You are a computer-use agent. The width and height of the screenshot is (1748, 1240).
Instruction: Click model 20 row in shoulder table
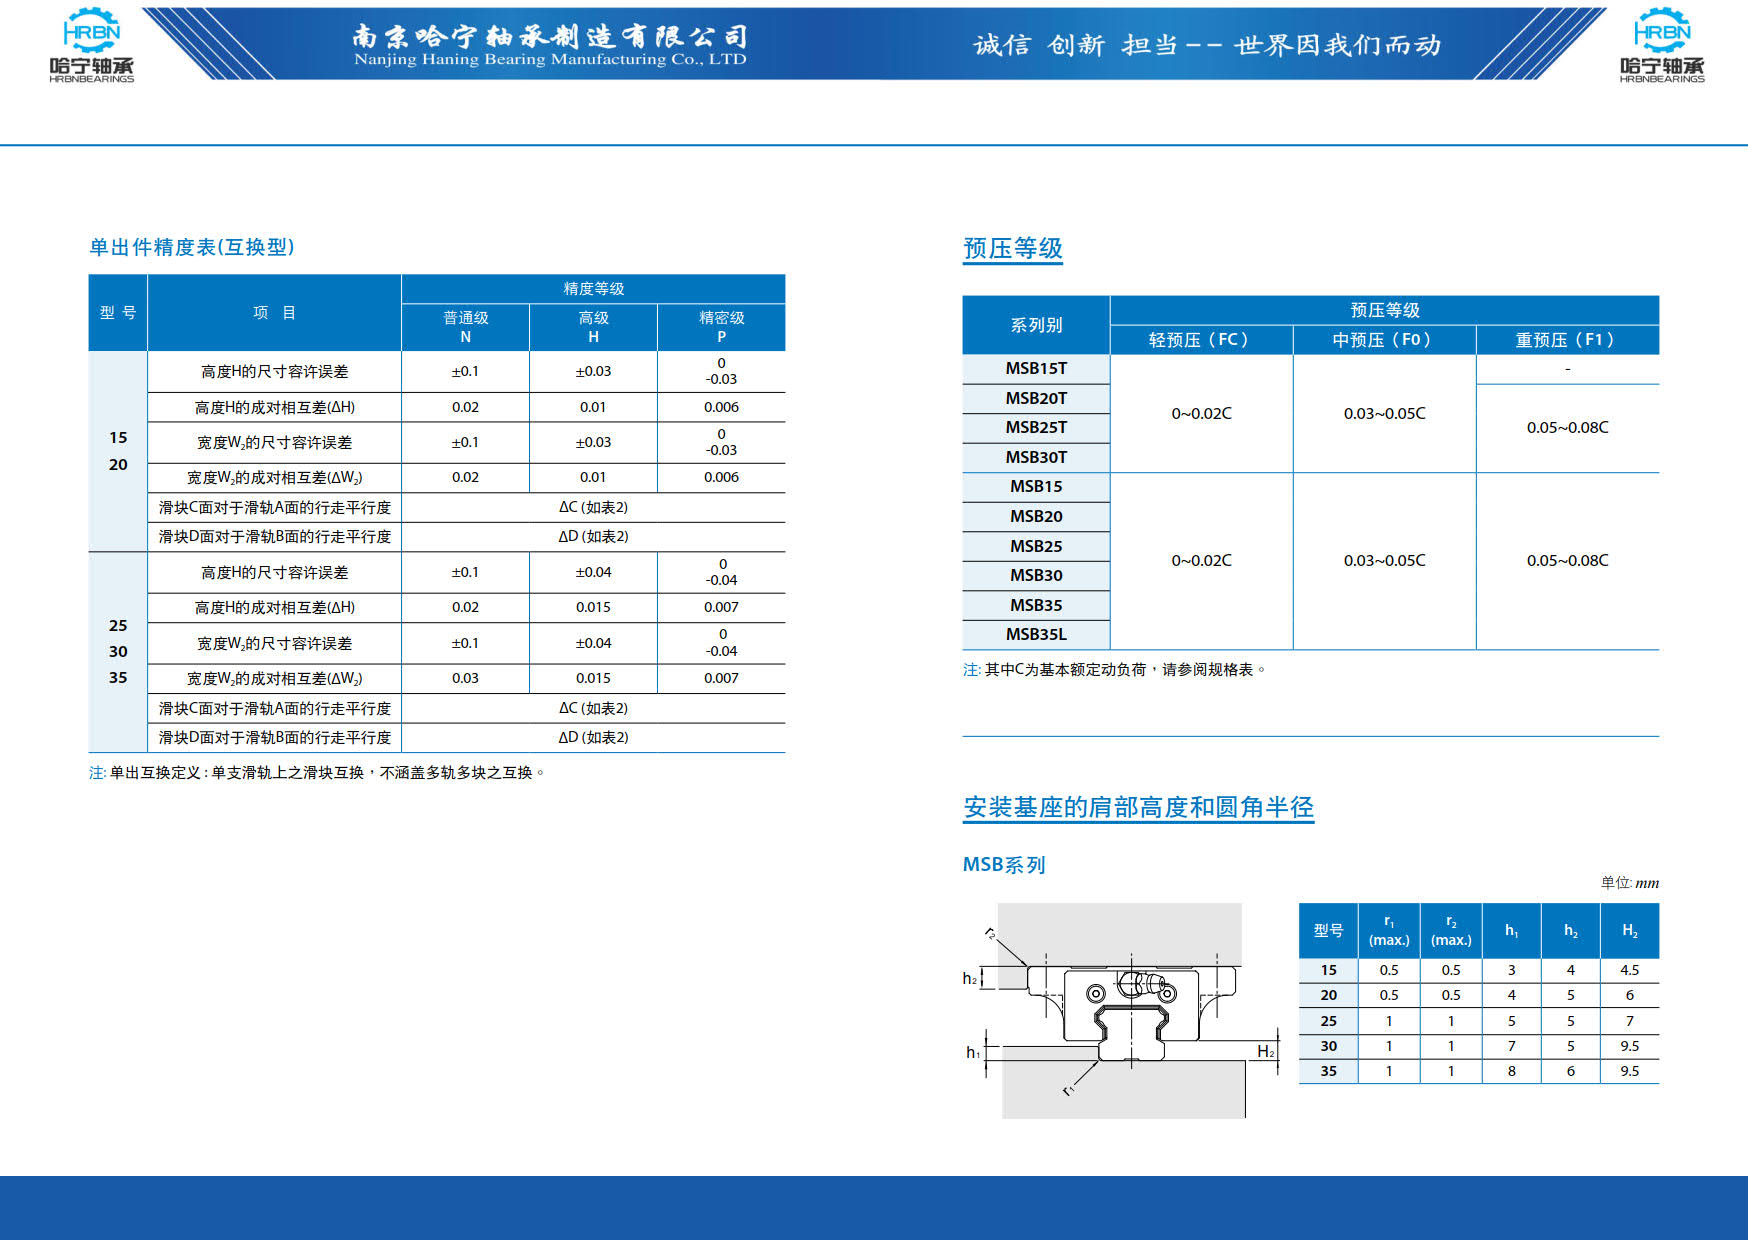1479,996
